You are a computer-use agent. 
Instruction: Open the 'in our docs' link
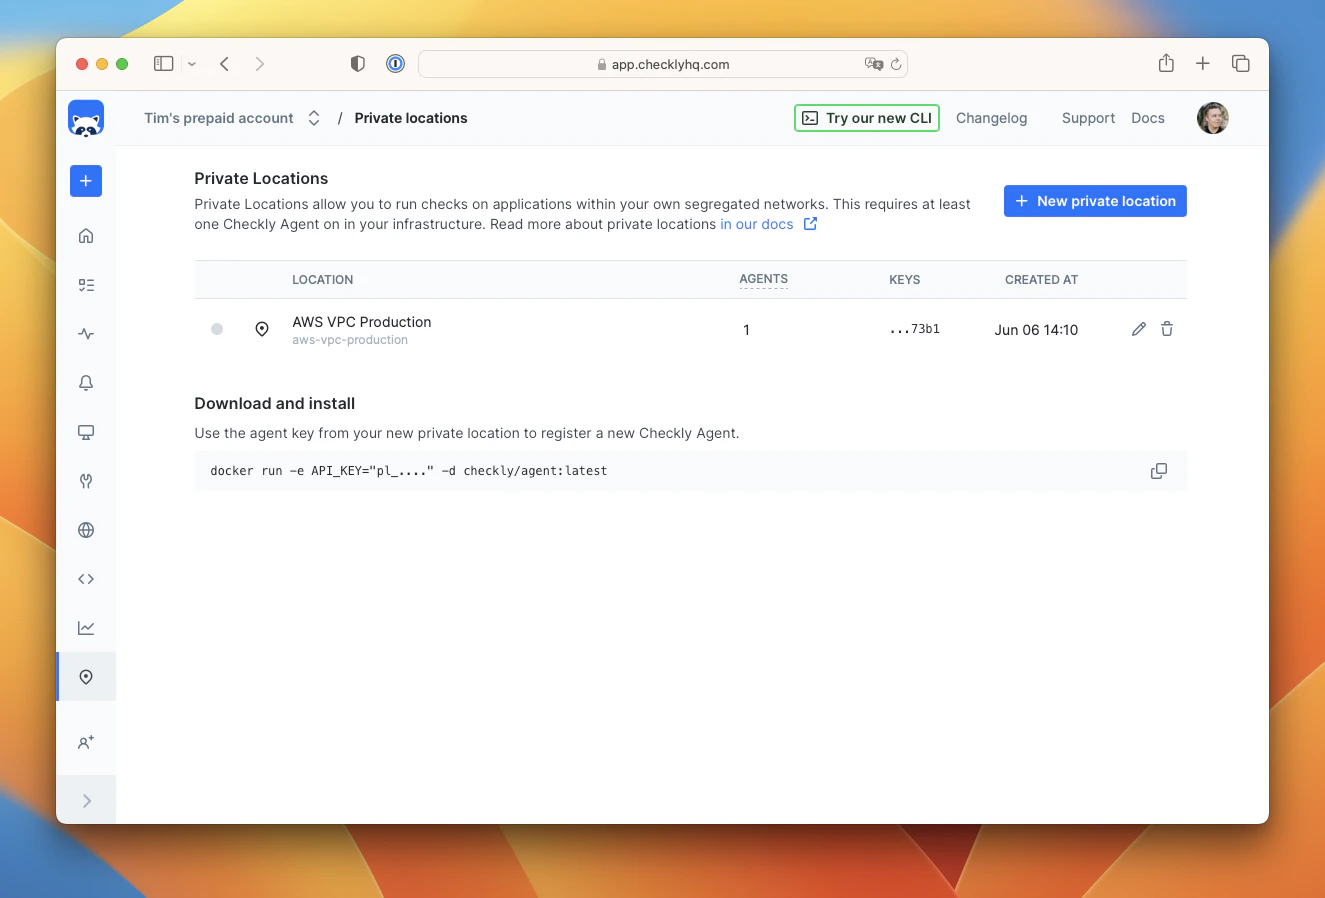click(758, 224)
